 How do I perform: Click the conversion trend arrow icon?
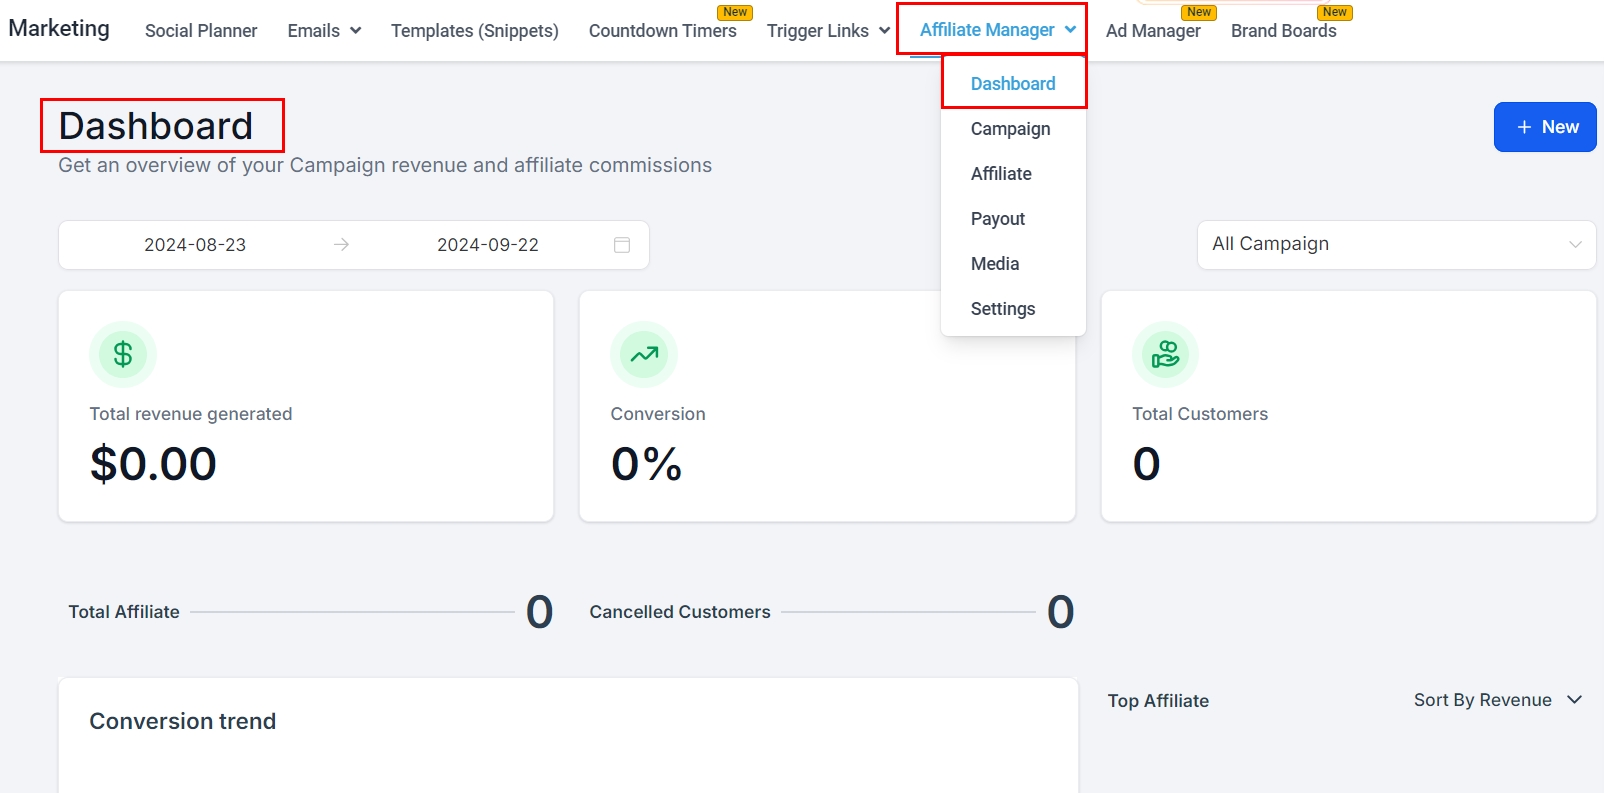click(644, 354)
